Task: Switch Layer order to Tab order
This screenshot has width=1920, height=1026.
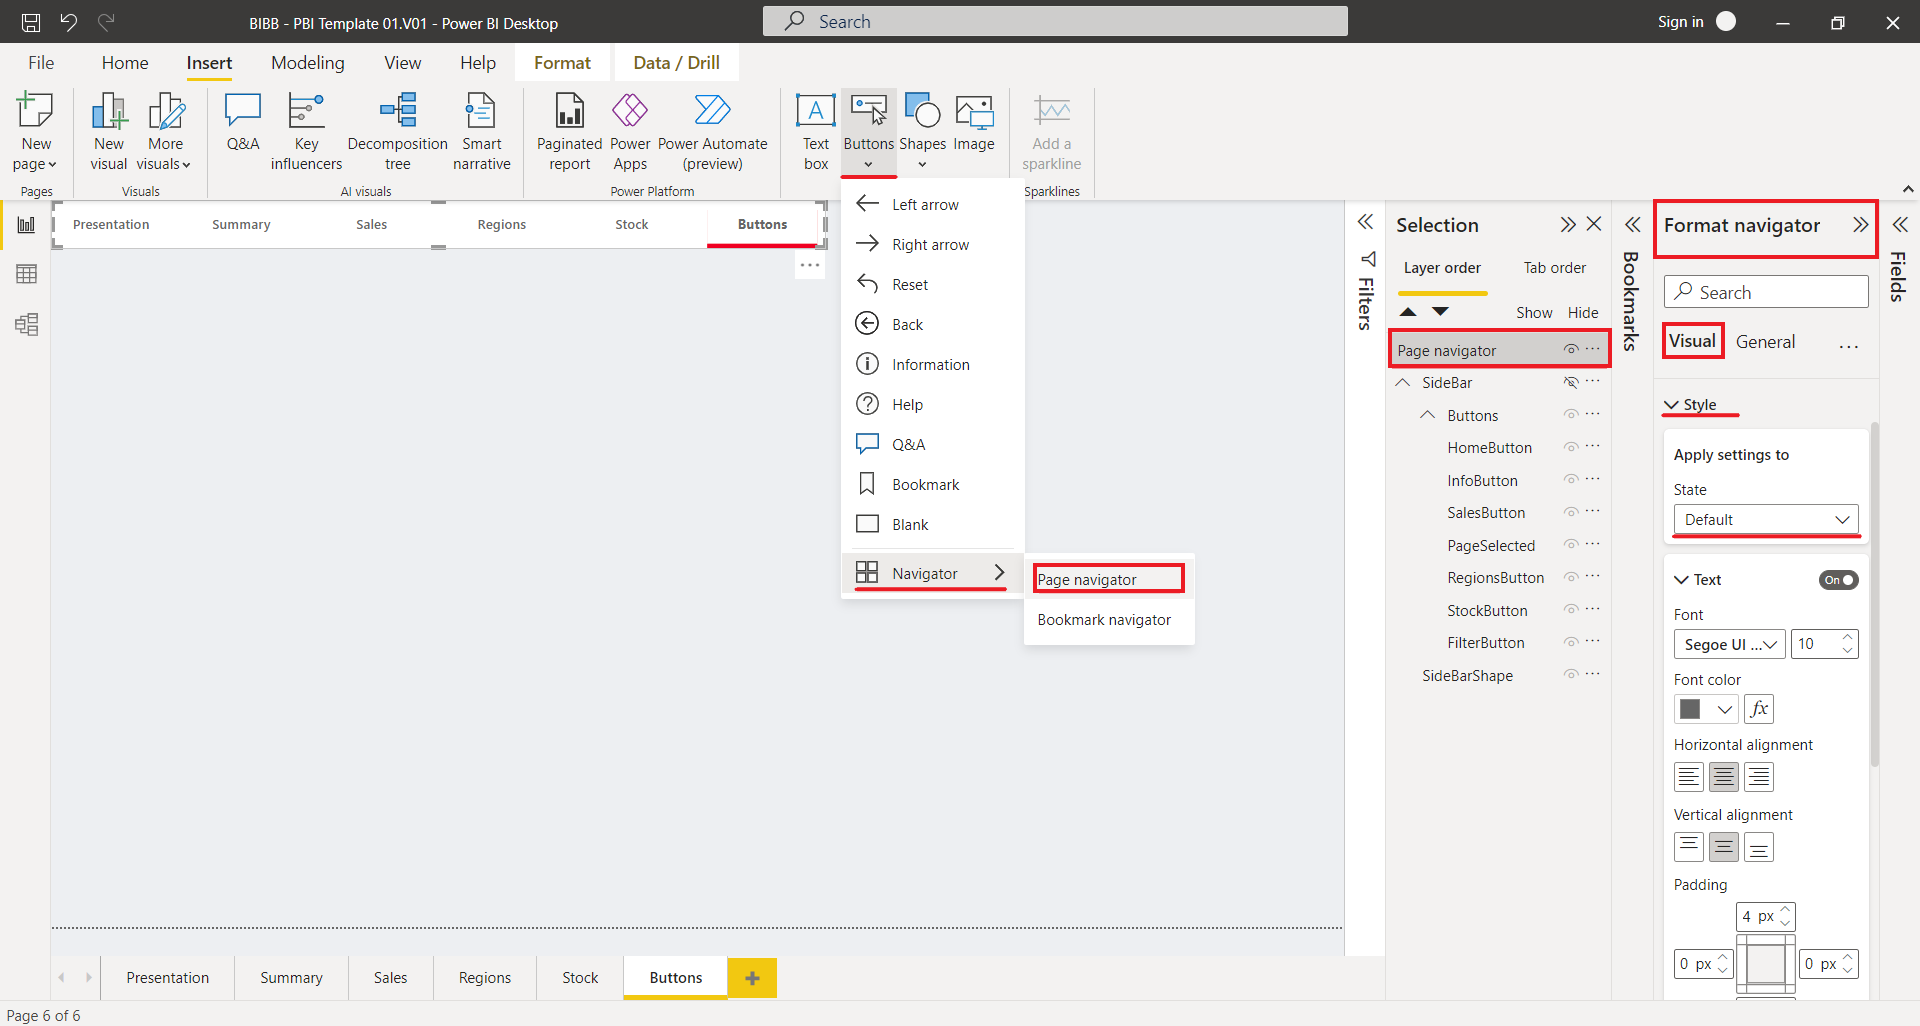Action: [x=1554, y=267]
